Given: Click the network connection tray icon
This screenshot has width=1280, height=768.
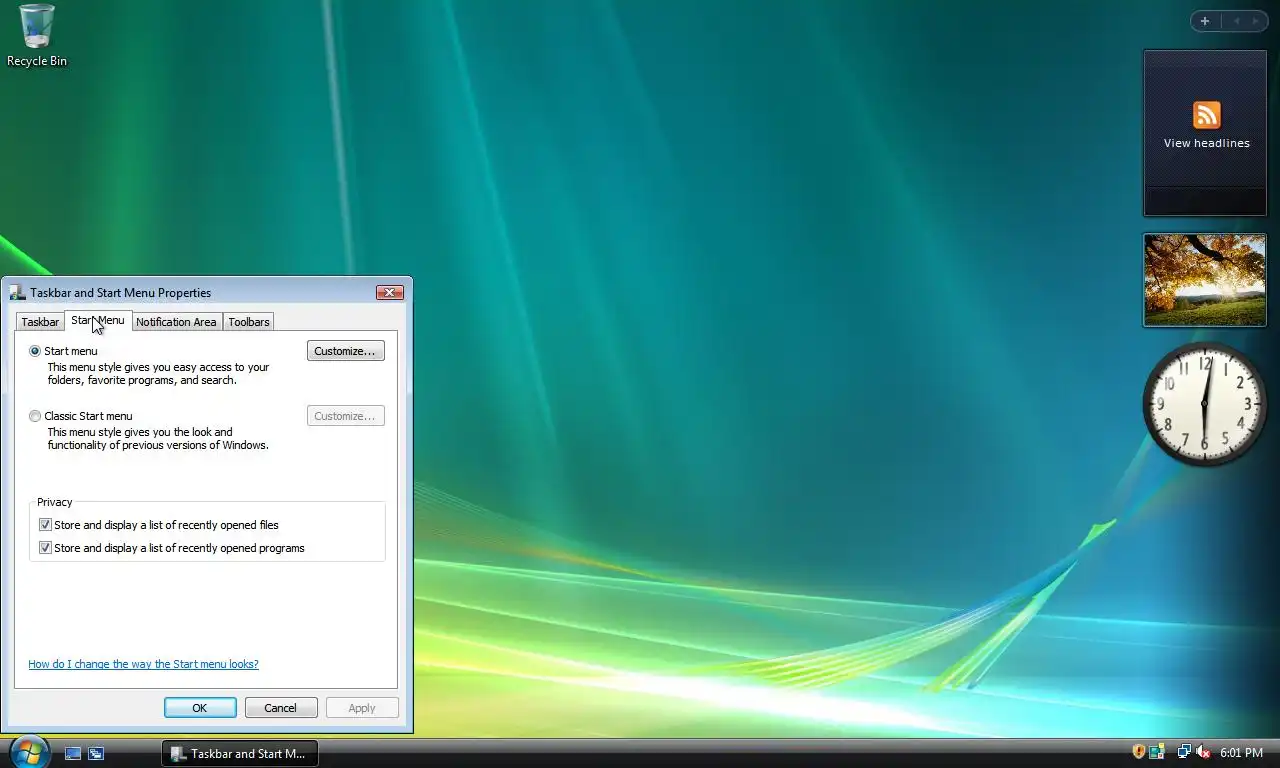Looking at the screenshot, I should click(1184, 752).
